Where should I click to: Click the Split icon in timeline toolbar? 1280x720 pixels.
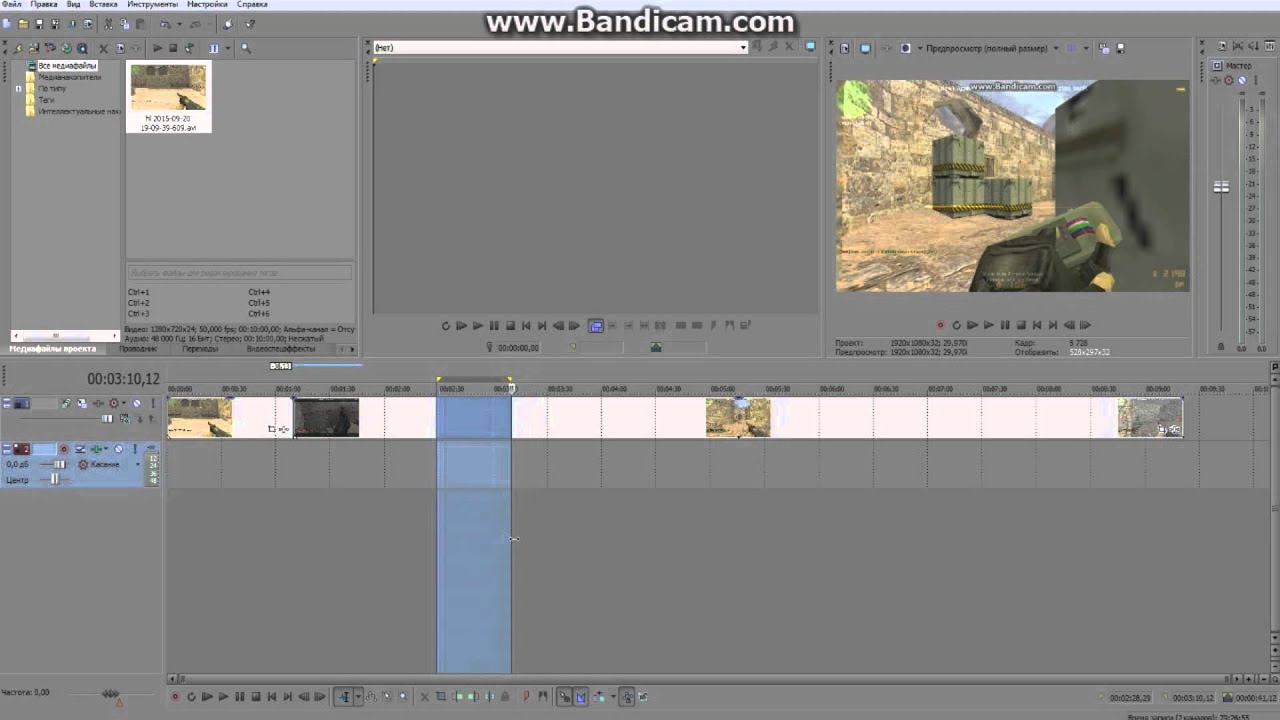(x=489, y=697)
